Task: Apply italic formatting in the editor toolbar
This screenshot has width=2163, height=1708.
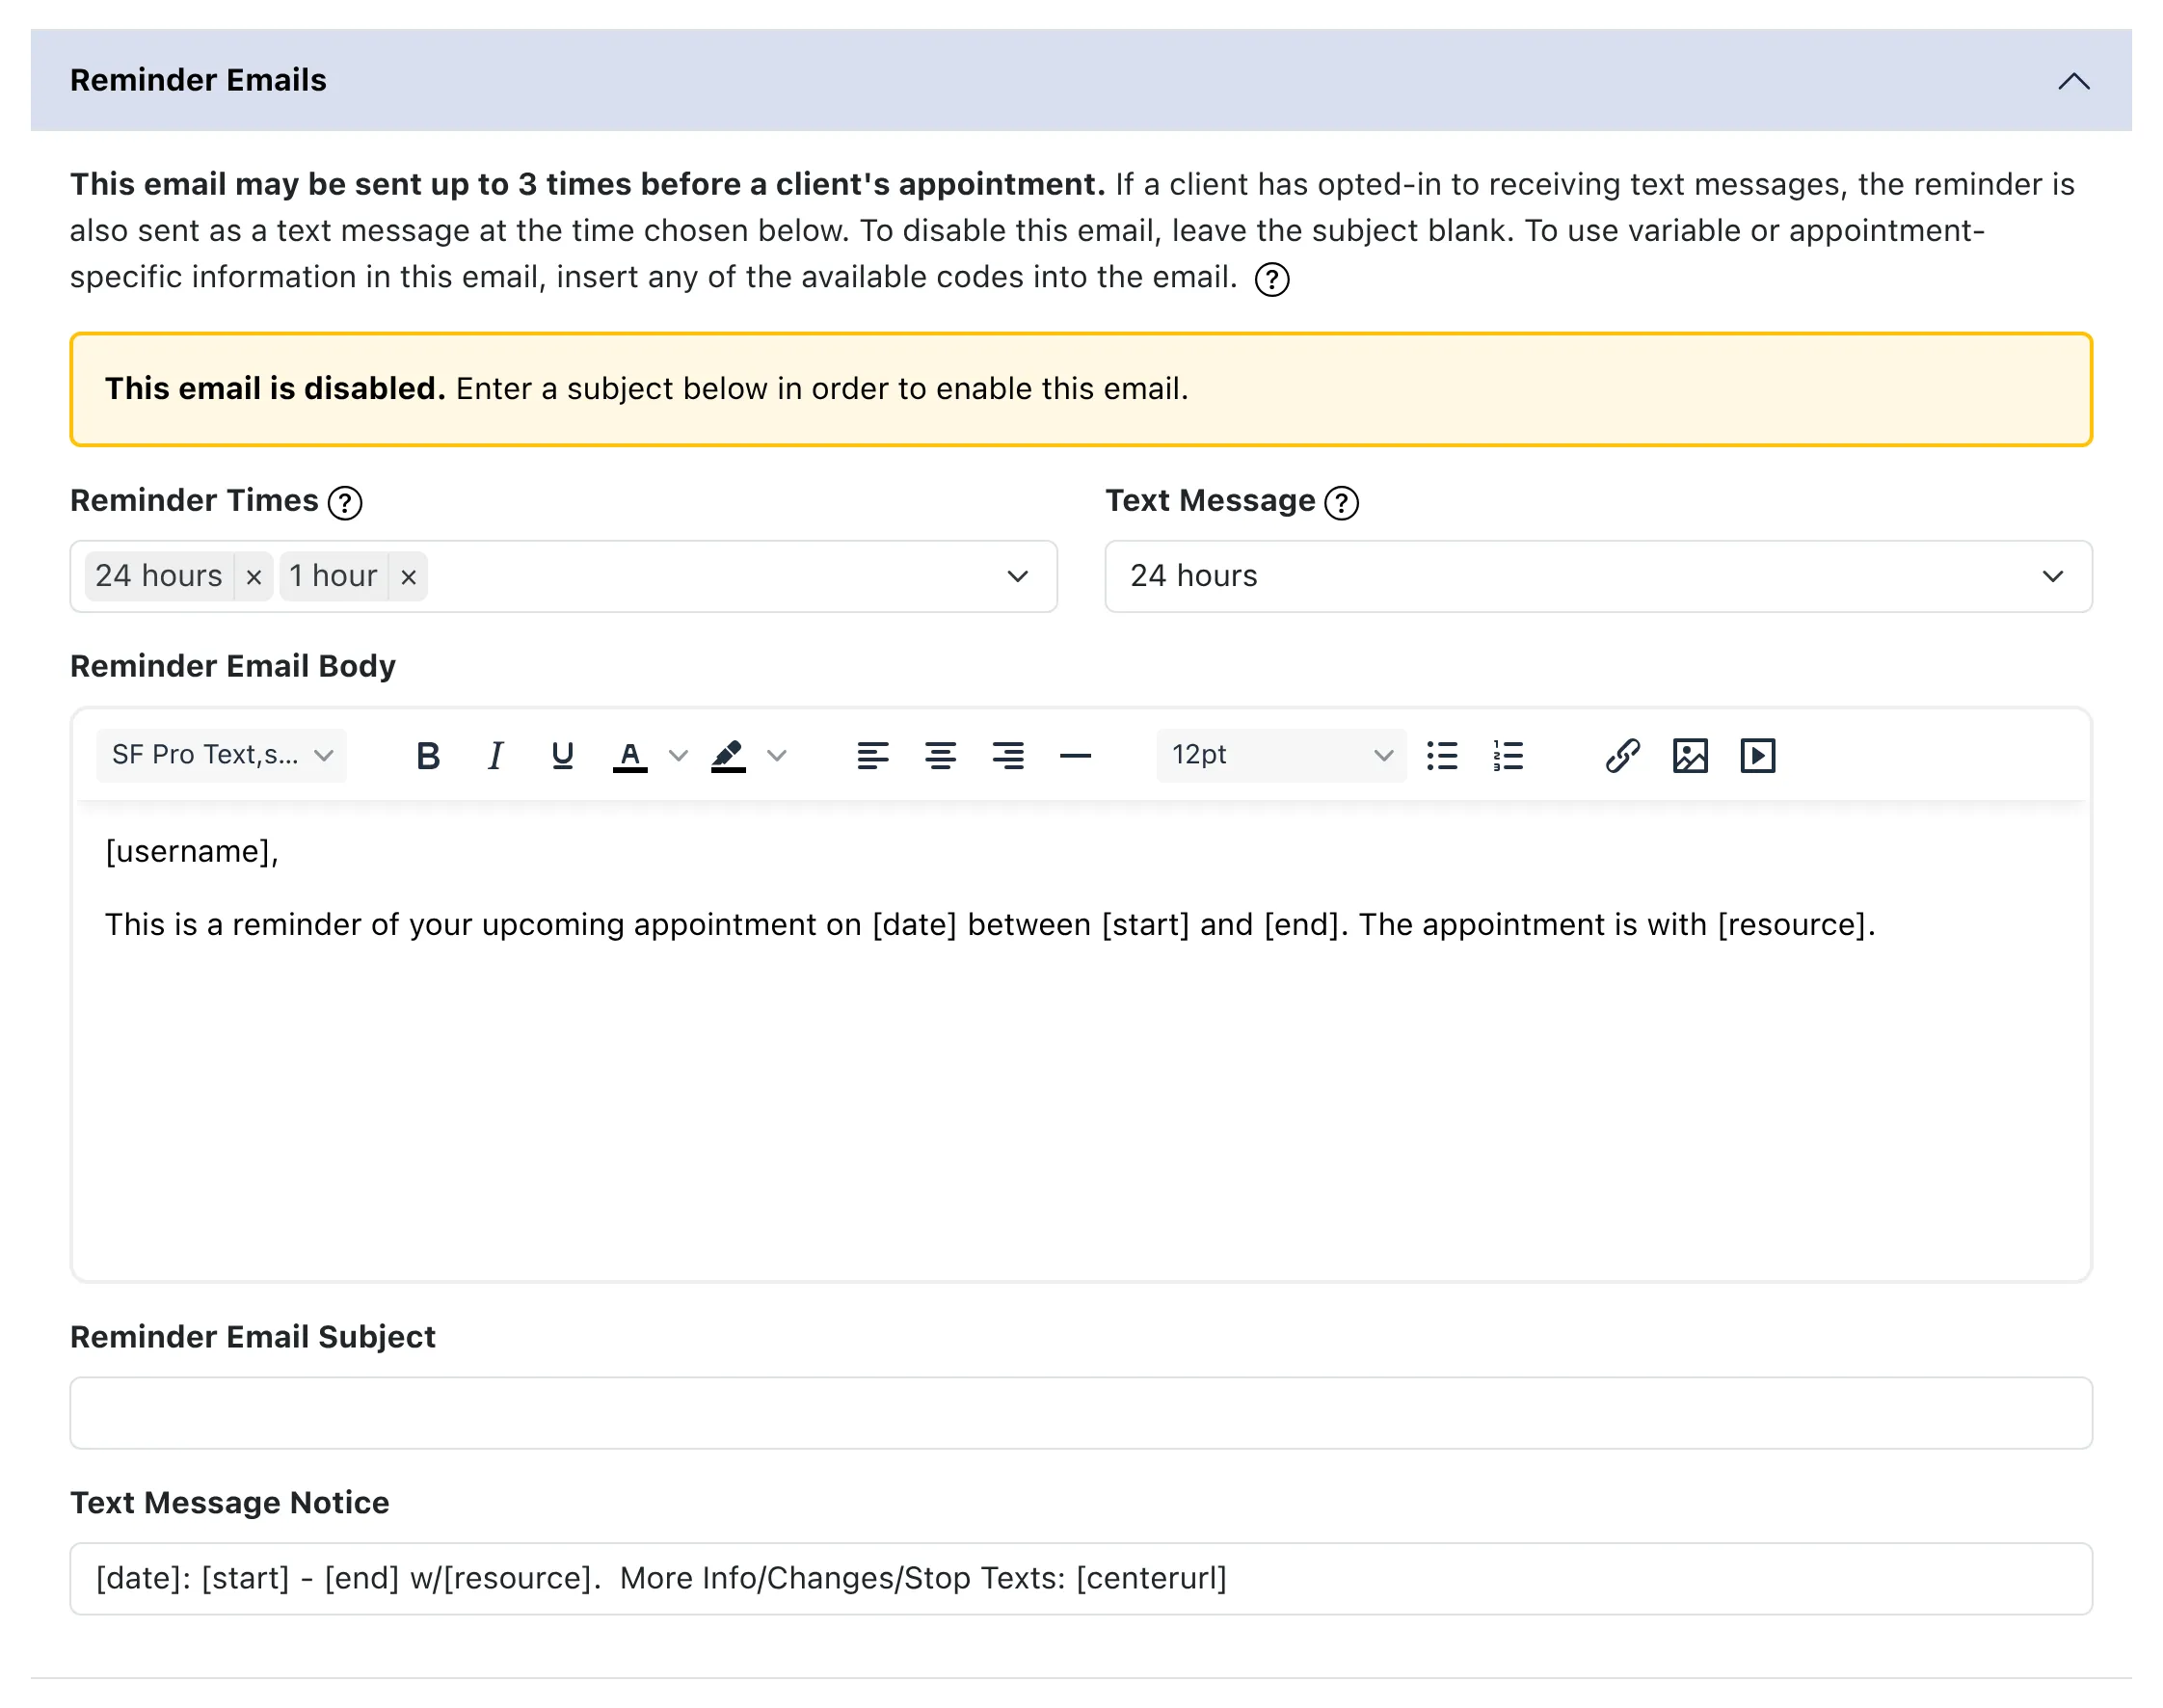Action: (x=495, y=756)
